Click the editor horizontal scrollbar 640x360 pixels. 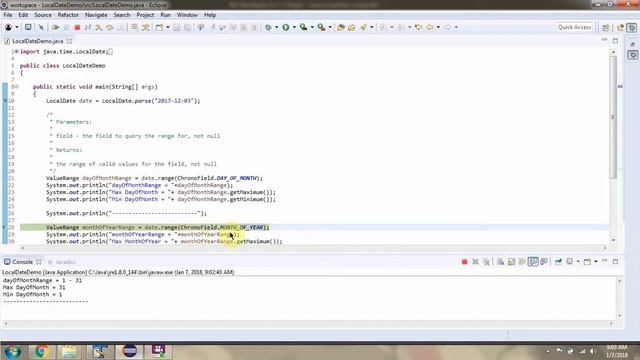(313, 248)
